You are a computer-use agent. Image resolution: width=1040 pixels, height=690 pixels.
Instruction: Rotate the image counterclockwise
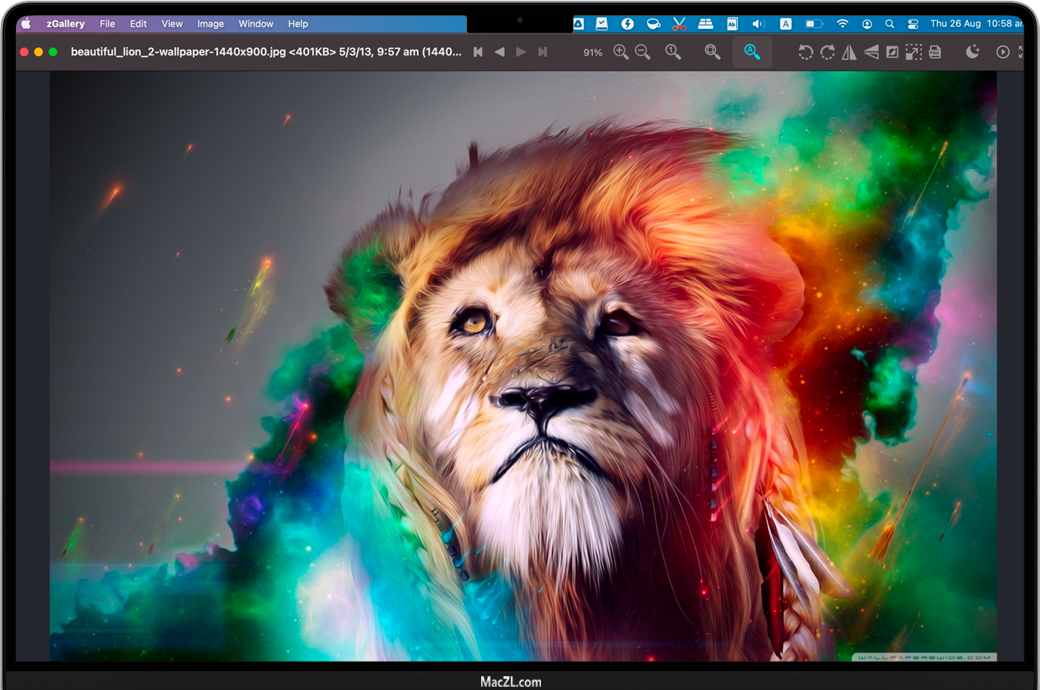805,52
